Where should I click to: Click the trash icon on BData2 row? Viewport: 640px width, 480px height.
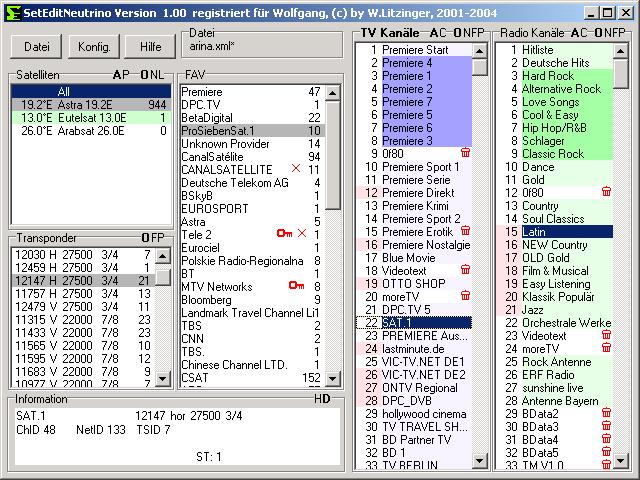607,413
